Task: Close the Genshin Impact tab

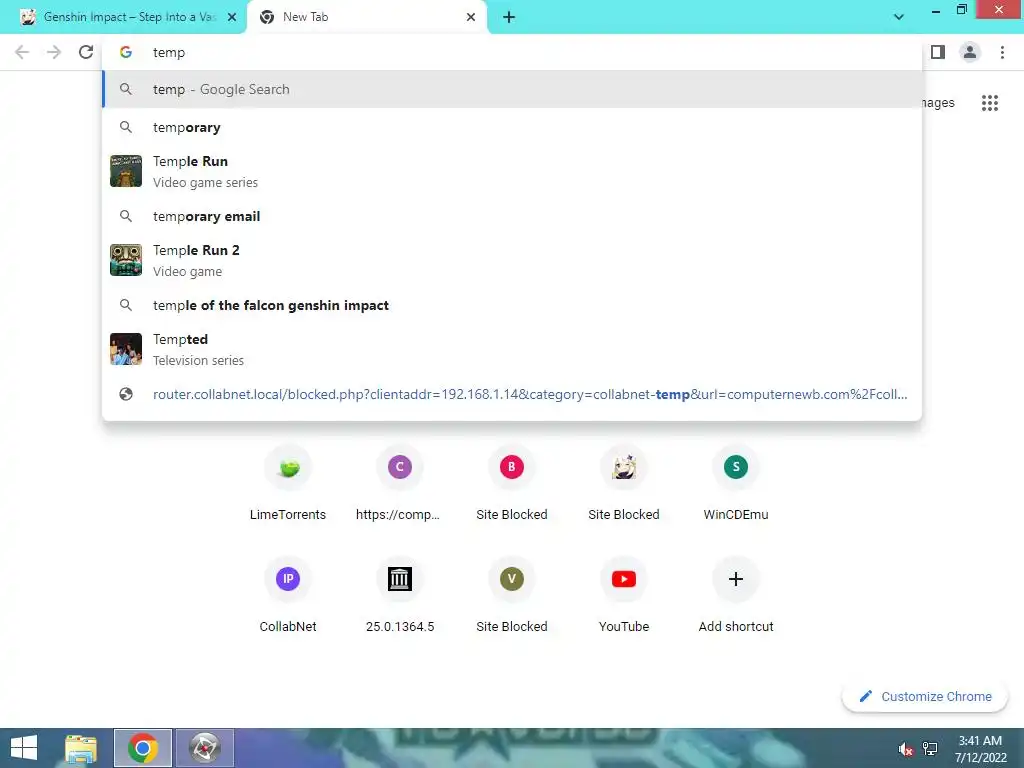Action: coord(232,17)
